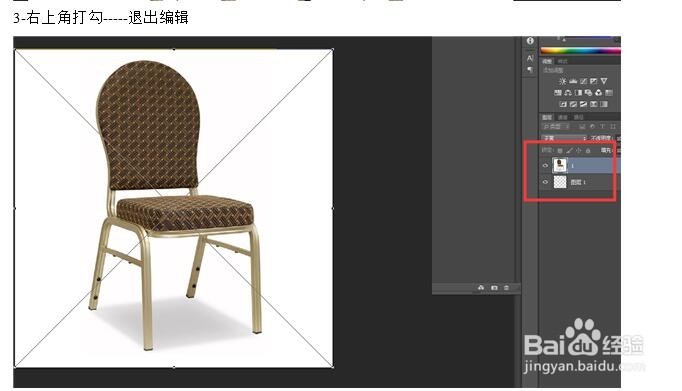Add a Curves adjustment
The height and width of the screenshot is (391, 682).
click(x=583, y=81)
